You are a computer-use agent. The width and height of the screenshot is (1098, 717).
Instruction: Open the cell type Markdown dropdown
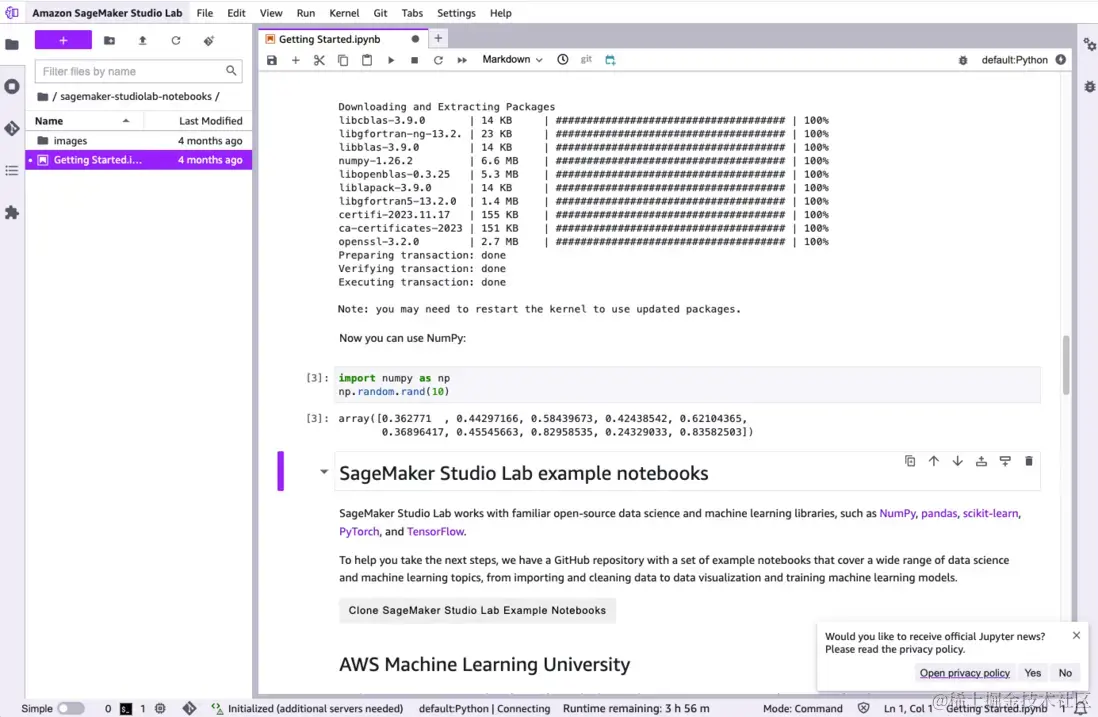pos(512,60)
